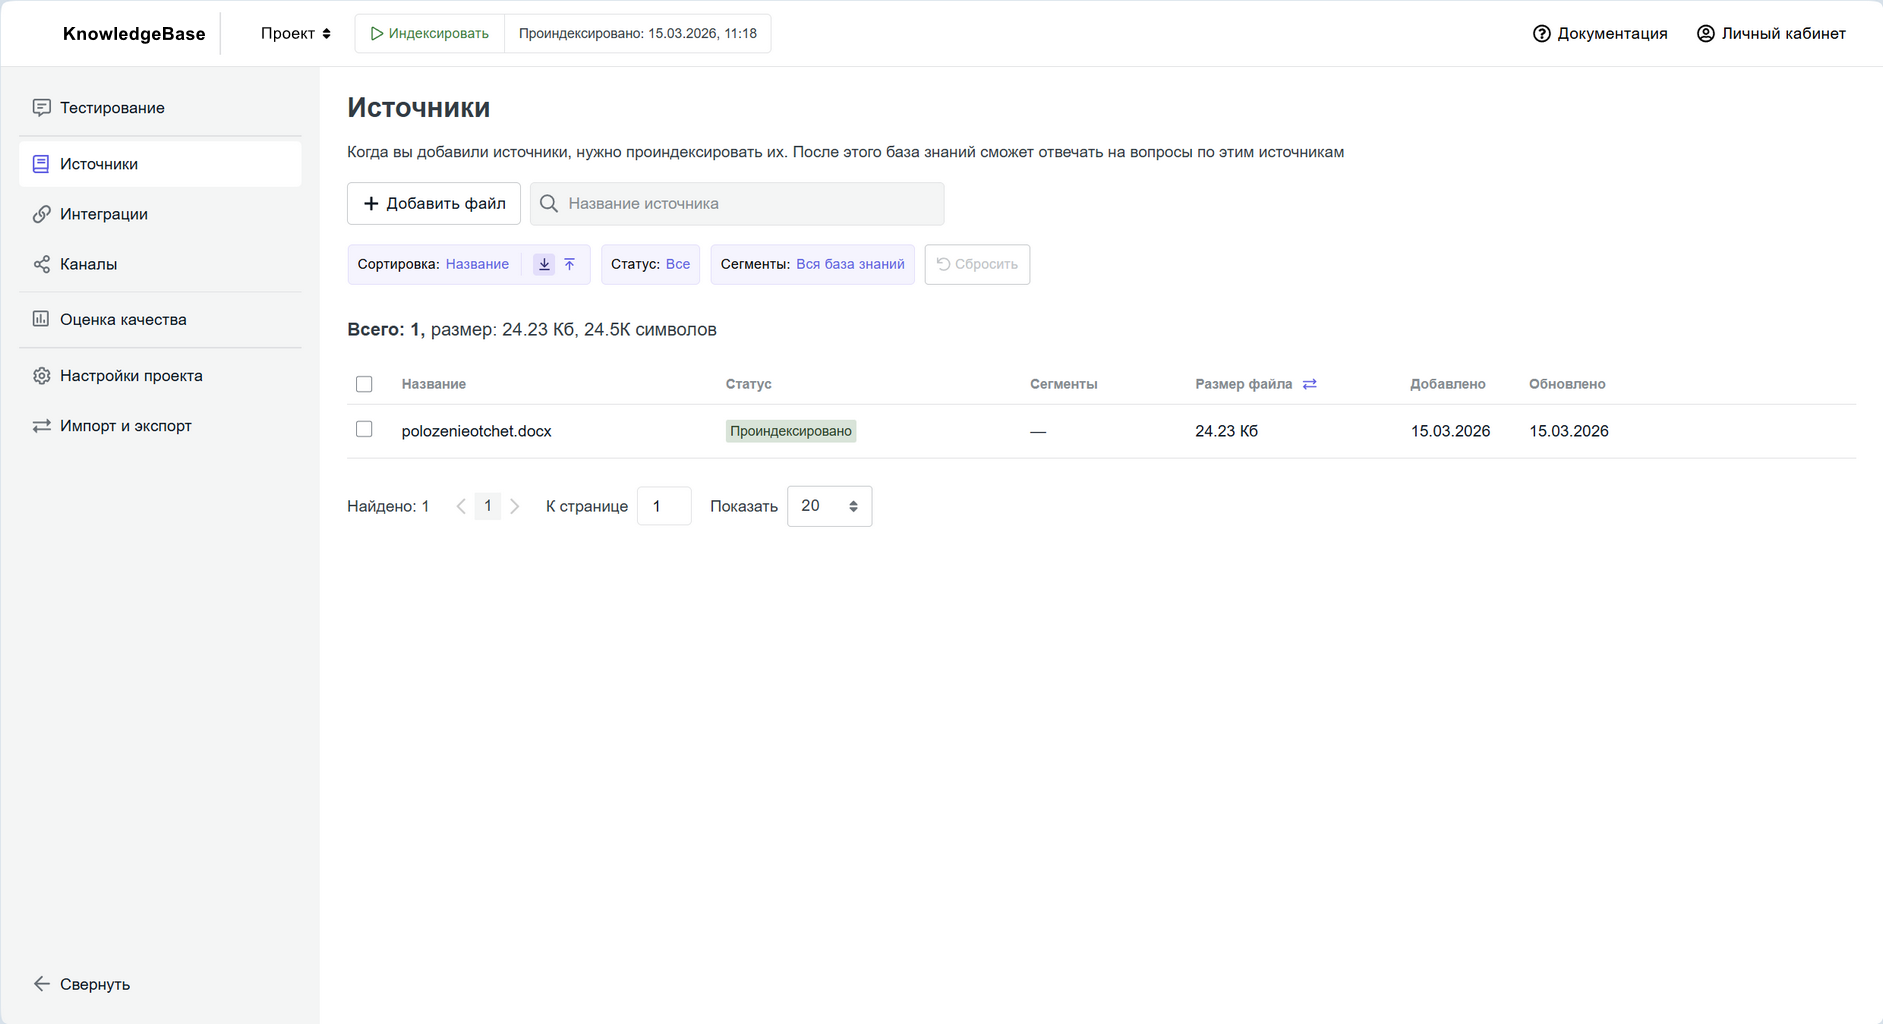Click the Добавить файл button
The image size is (1883, 1024).
(x=434, y=203)
